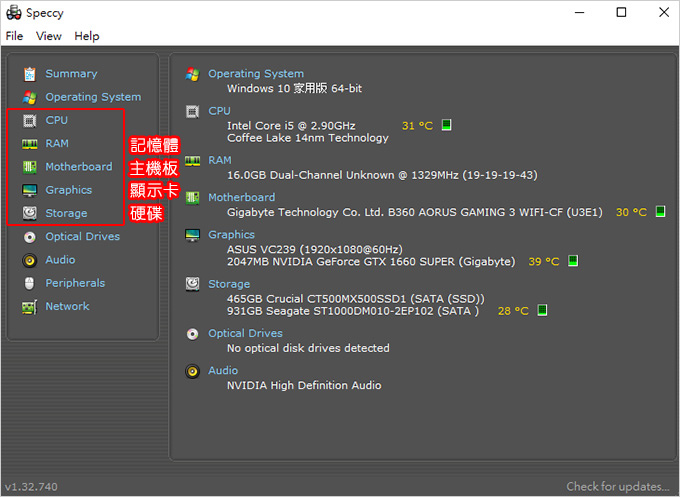Click the Intel Core i5 @ 2.90GHz text
Screen dimensions: 680x497
pyautogui.click(x=291, y=126)
